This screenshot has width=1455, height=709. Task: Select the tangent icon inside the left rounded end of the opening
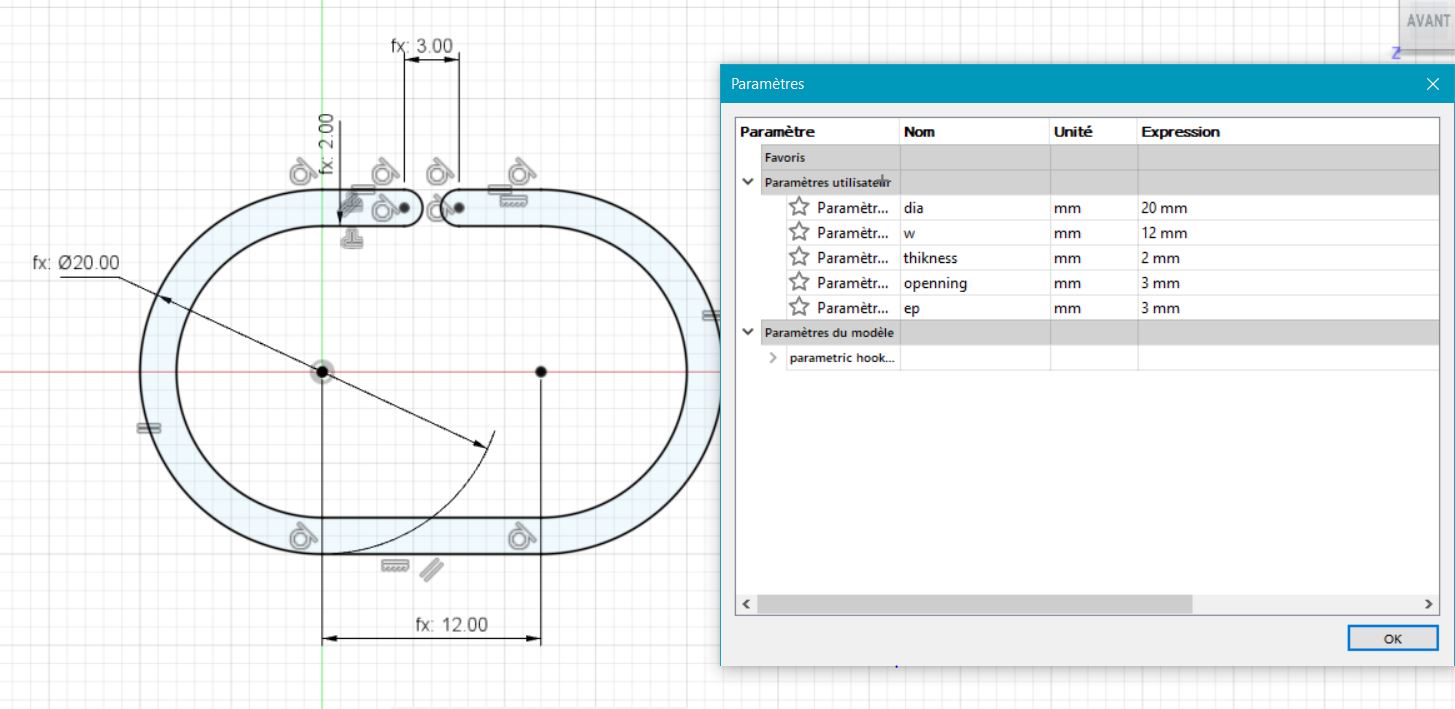pyautogui.click(x=384, y=210)
